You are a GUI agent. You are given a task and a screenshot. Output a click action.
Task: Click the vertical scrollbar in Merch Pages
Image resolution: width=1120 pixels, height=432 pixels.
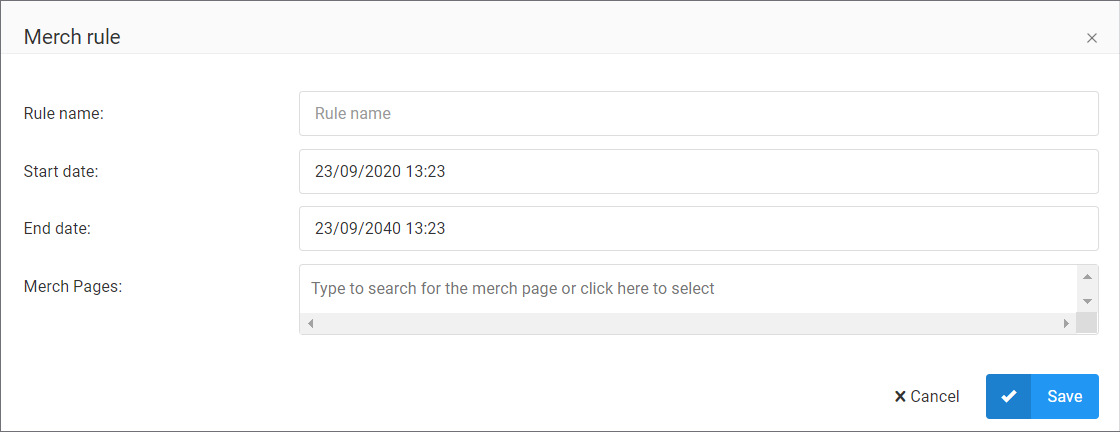(x=1086, y=289)
